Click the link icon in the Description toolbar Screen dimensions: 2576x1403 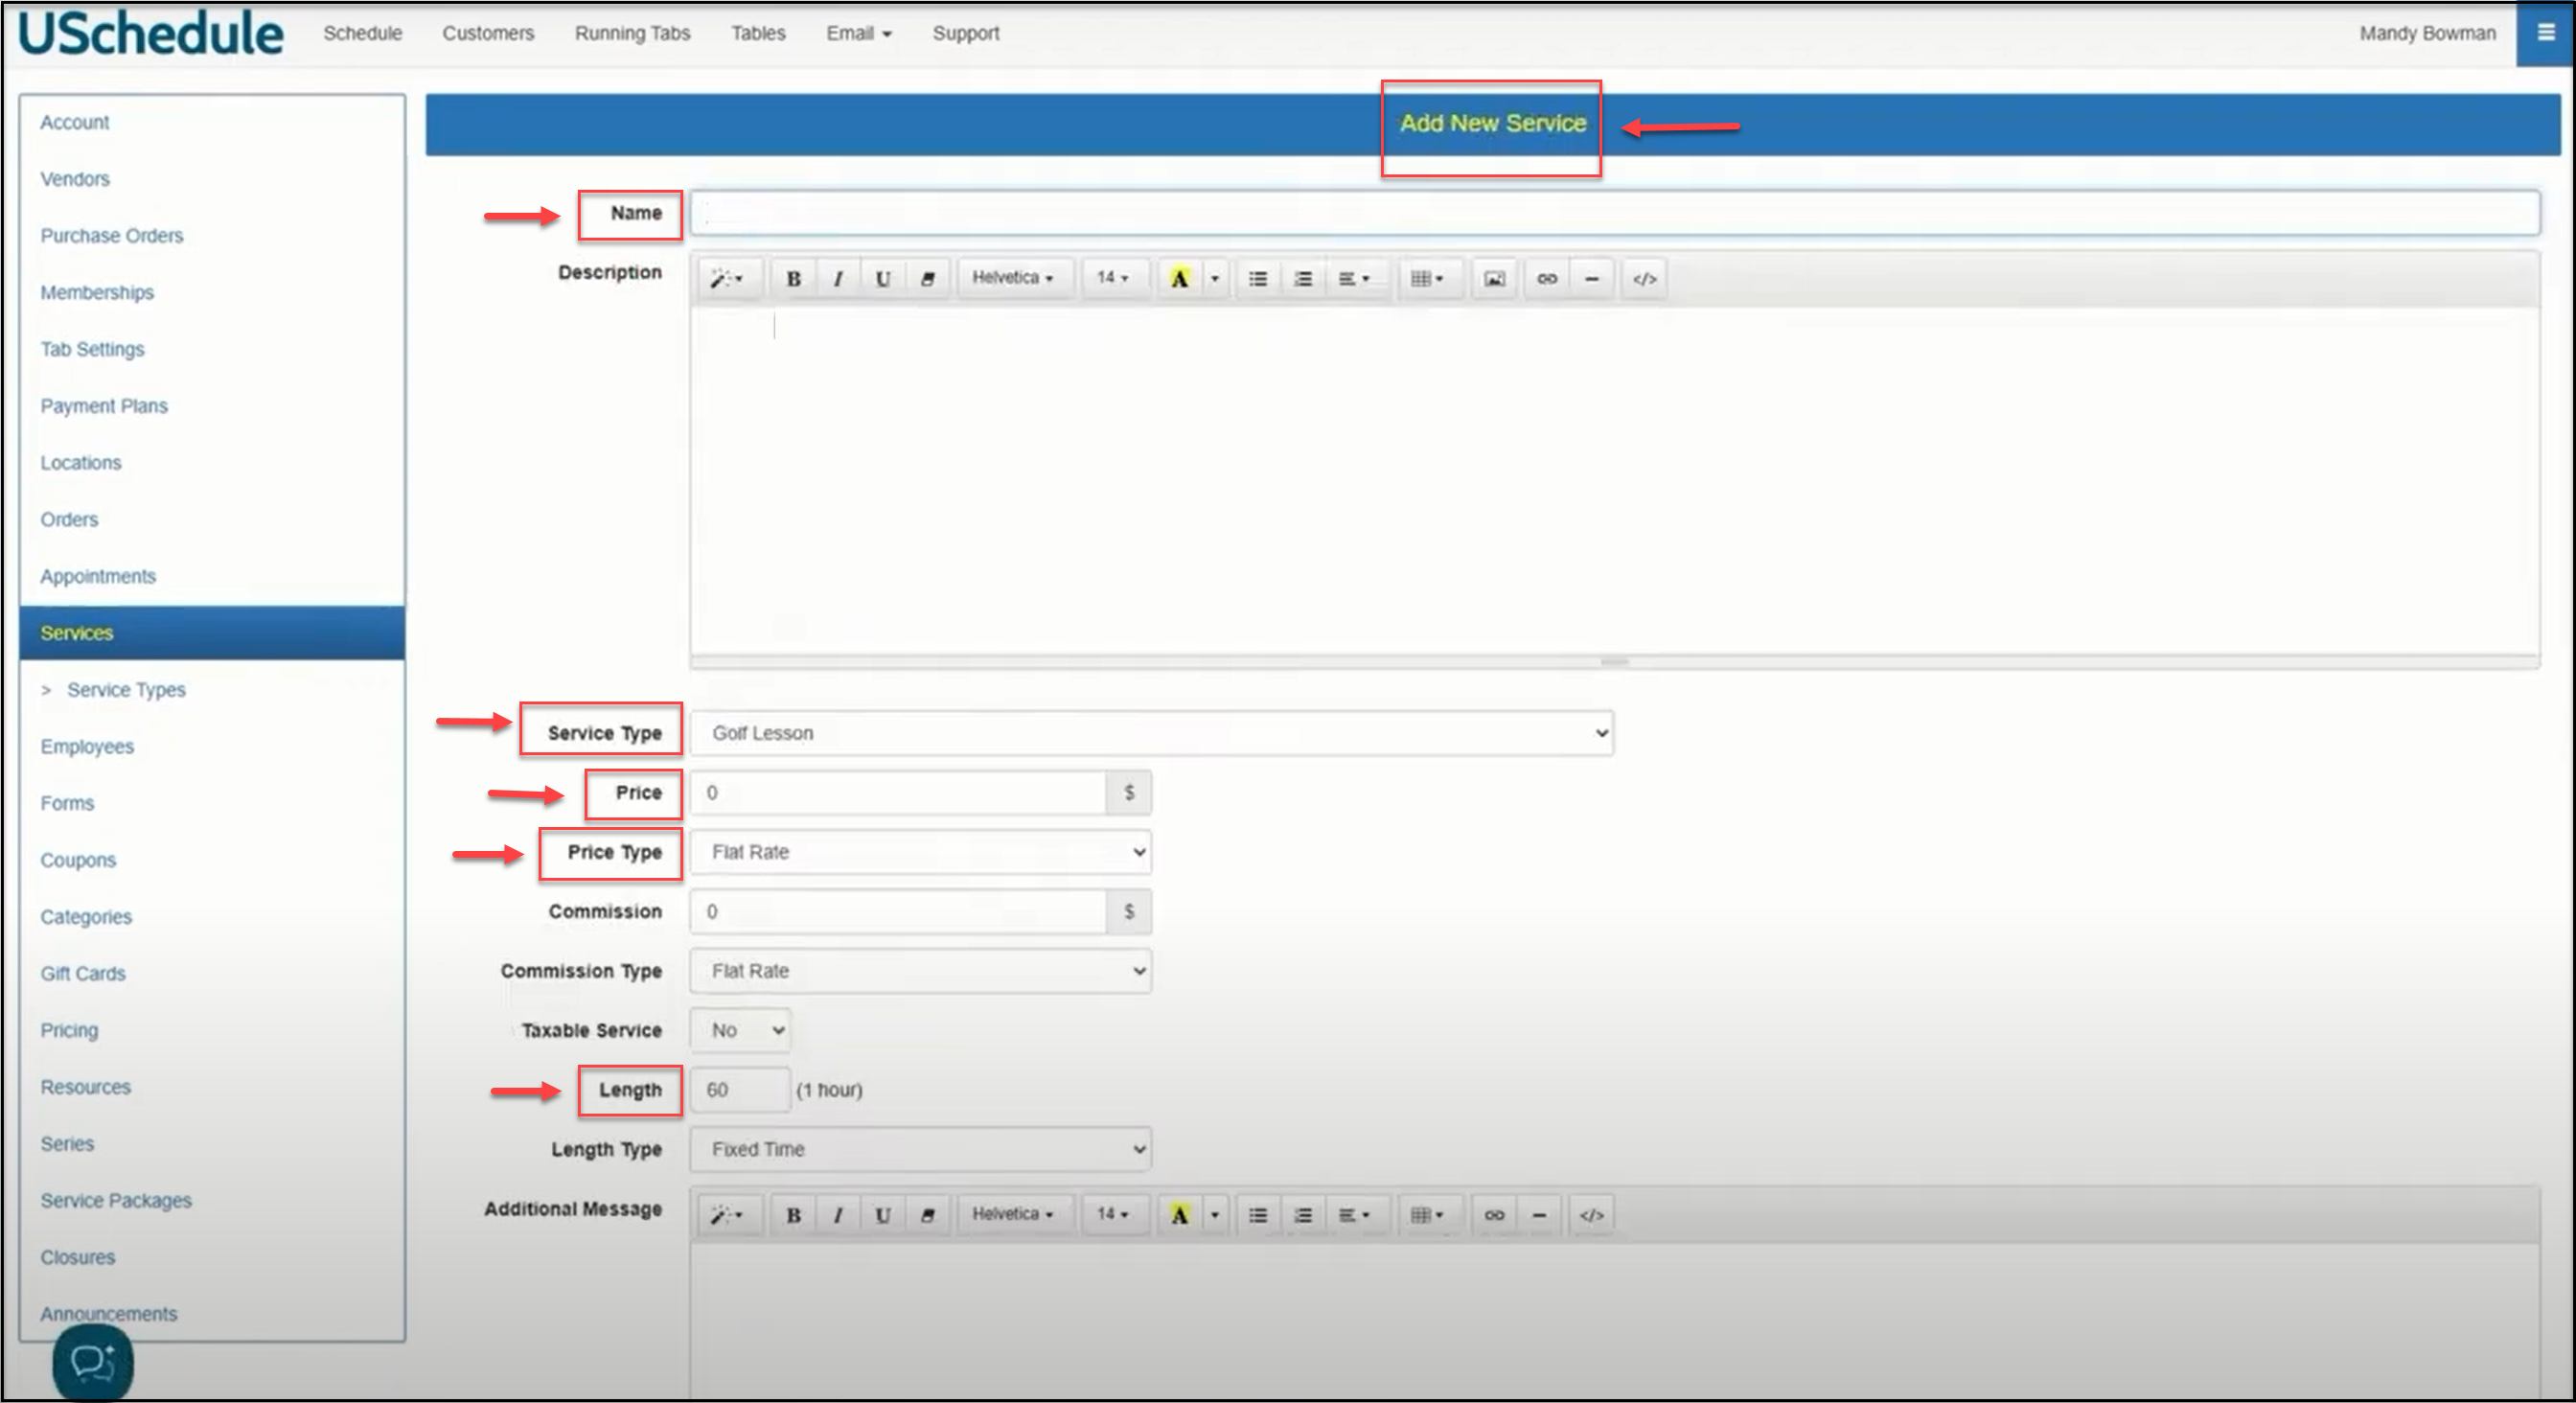point(1547,279)
